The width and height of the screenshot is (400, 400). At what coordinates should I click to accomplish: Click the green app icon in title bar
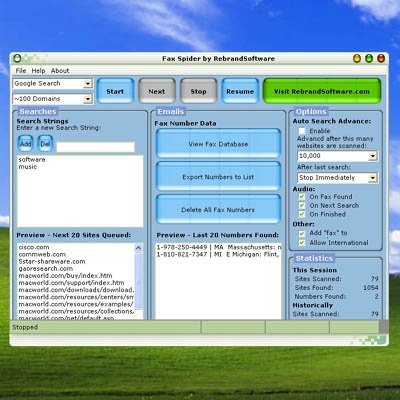coord(17,59)
